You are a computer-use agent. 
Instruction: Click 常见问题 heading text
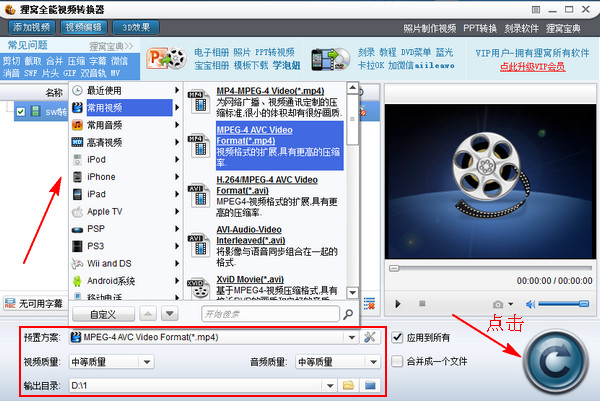[x=28, y=45]
